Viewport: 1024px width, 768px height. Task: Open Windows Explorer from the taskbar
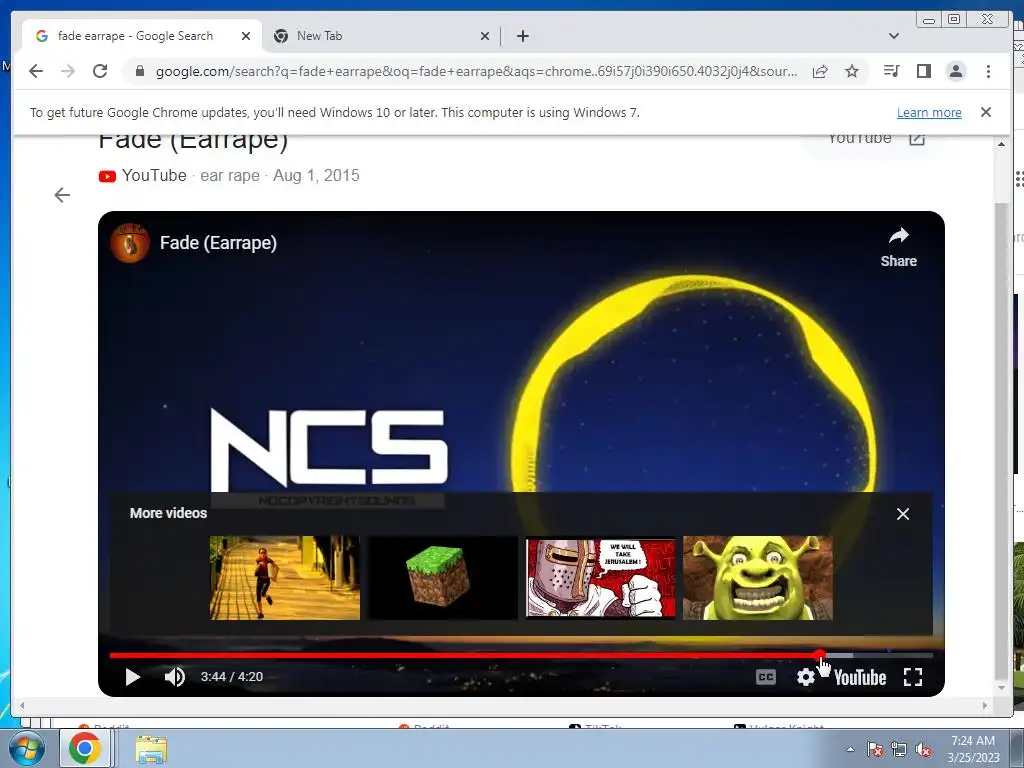click(151, 748)
